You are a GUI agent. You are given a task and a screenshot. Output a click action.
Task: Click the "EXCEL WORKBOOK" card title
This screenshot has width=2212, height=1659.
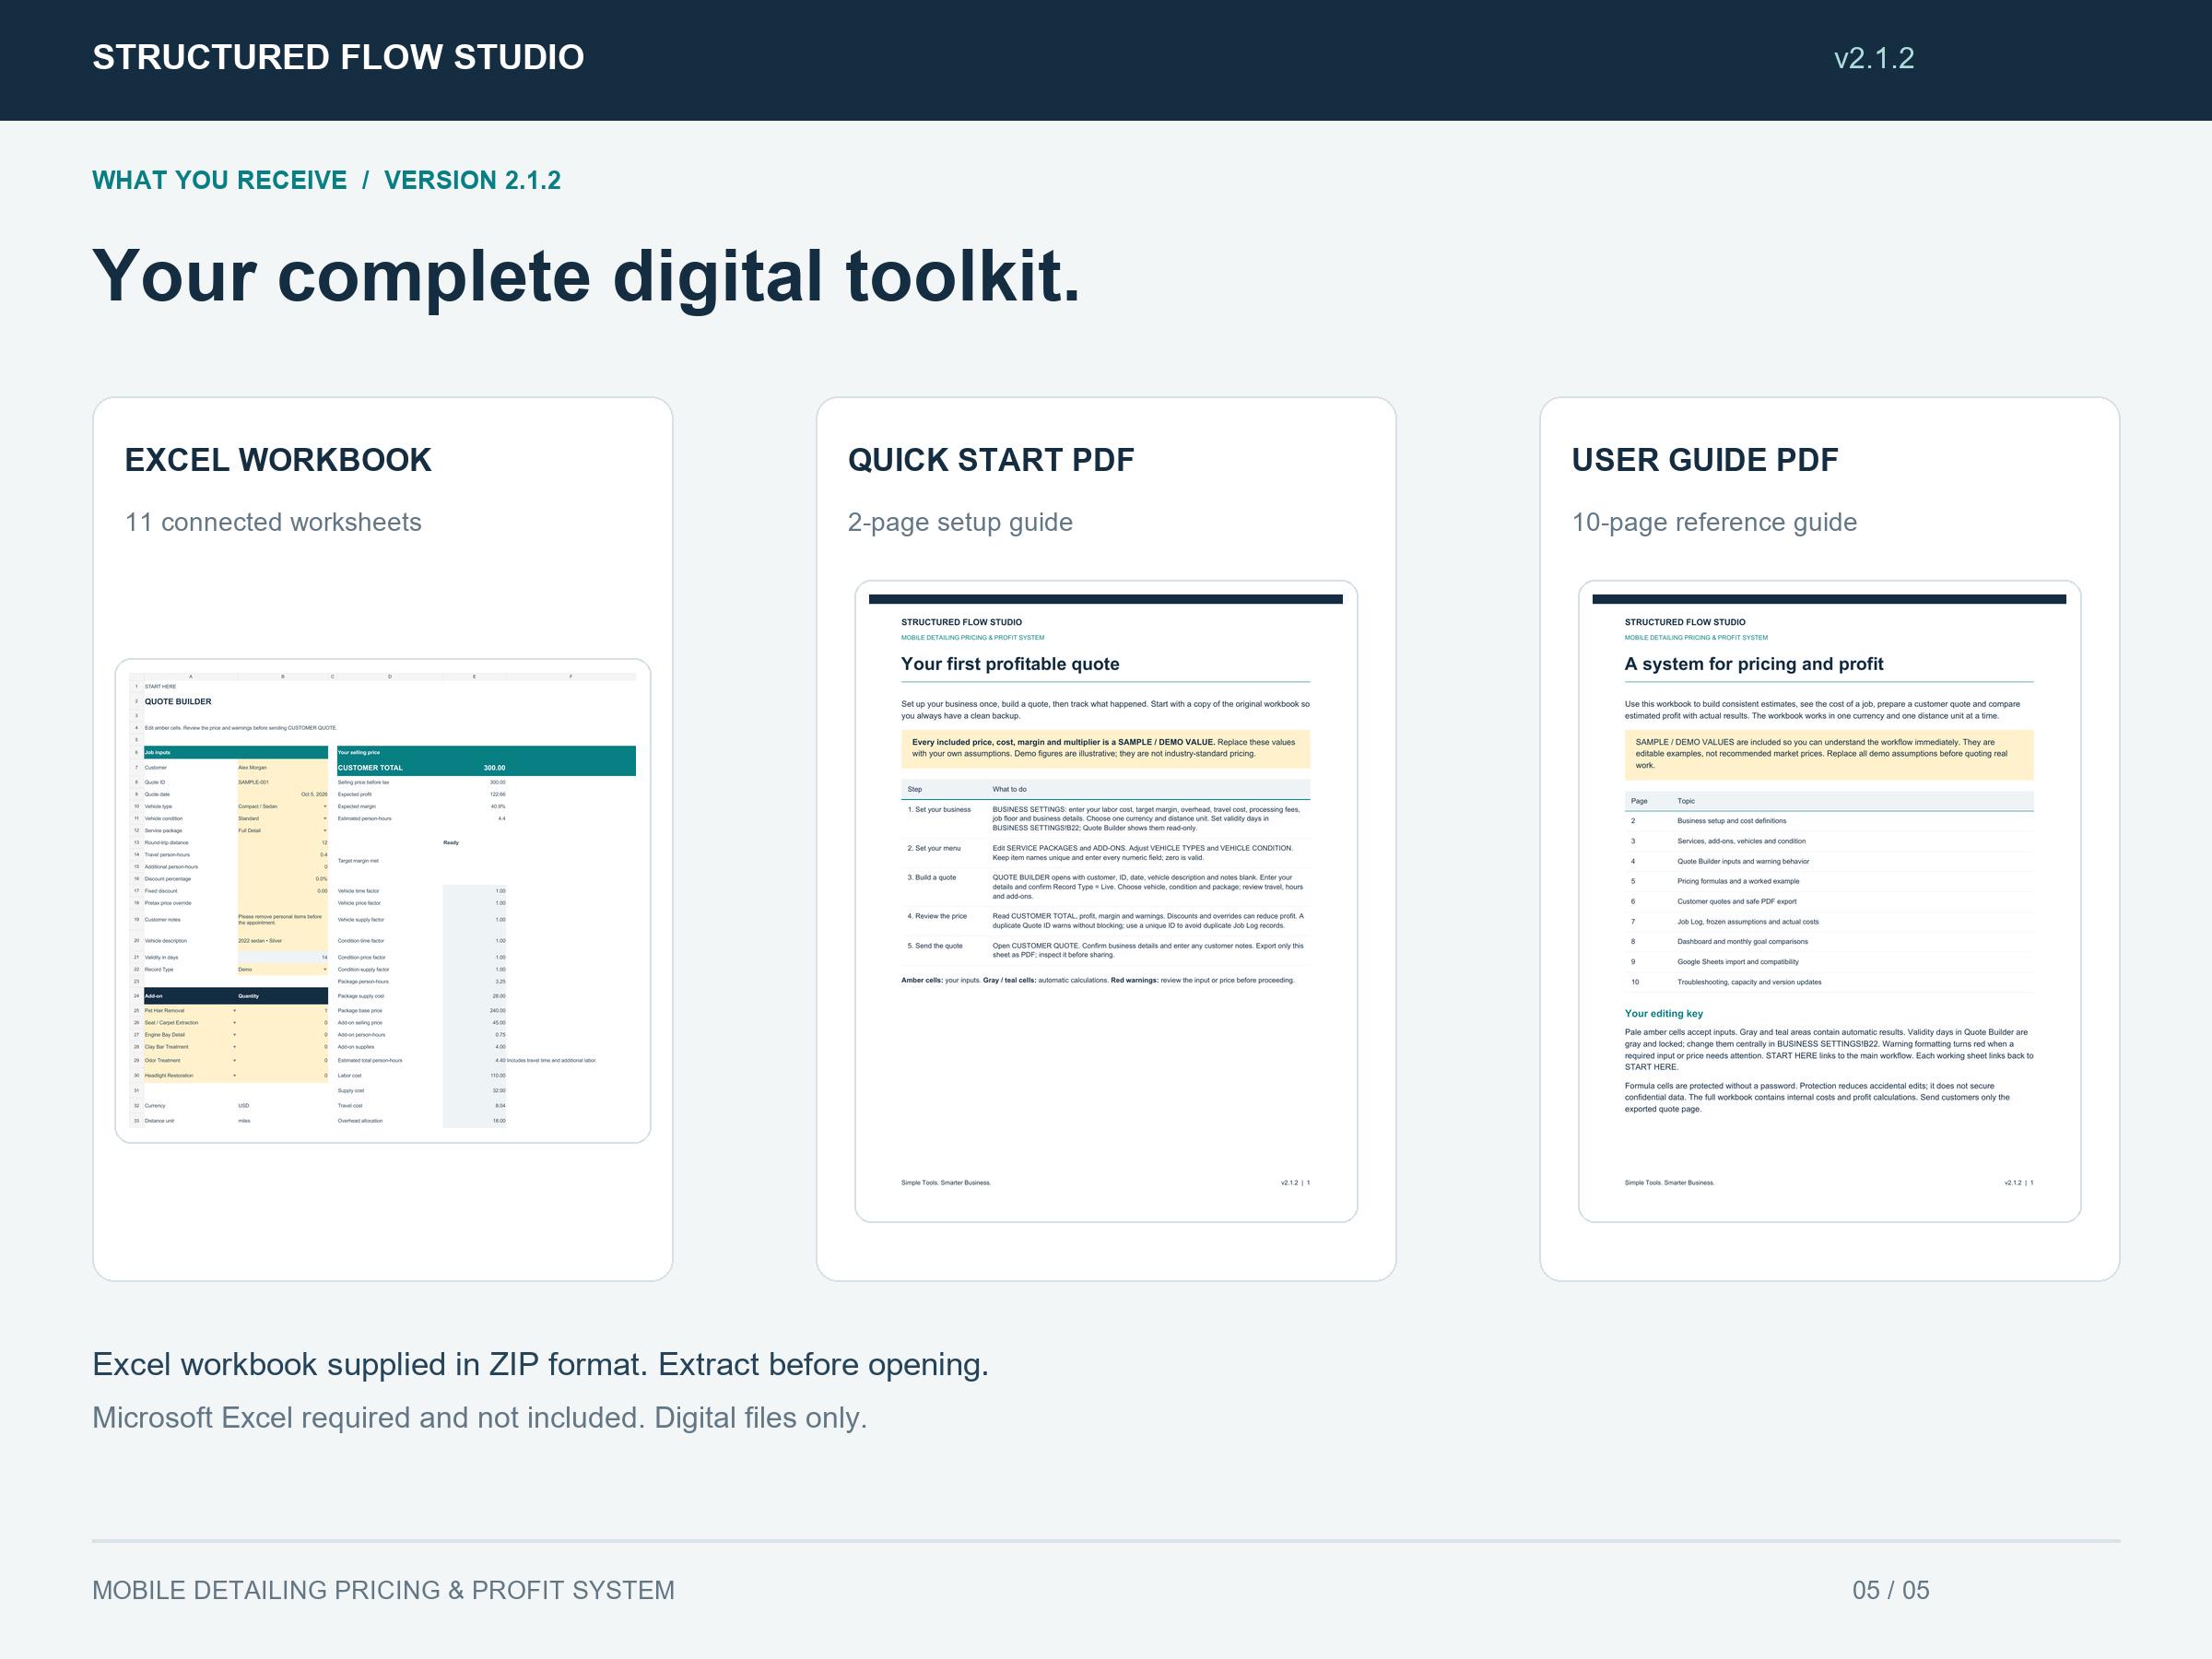(x=278, y=459)
